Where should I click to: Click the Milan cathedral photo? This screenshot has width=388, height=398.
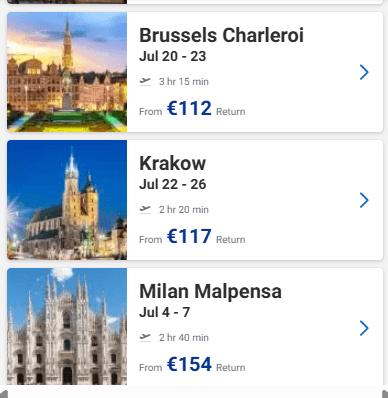tap(67, 327)
